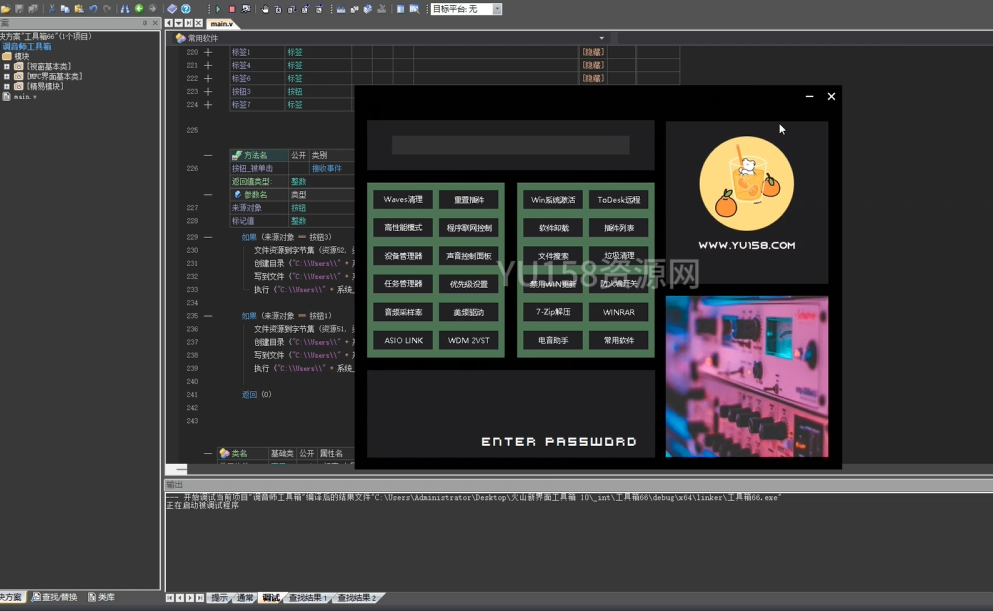The width and height of the screenshot is (993, 611).
Task: Open the 常用软件 navigation combo box
Action: tap(601, 38)
